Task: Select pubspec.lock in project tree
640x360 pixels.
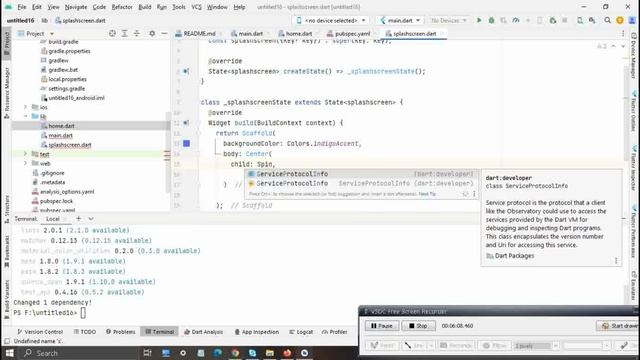Action: 56,201
